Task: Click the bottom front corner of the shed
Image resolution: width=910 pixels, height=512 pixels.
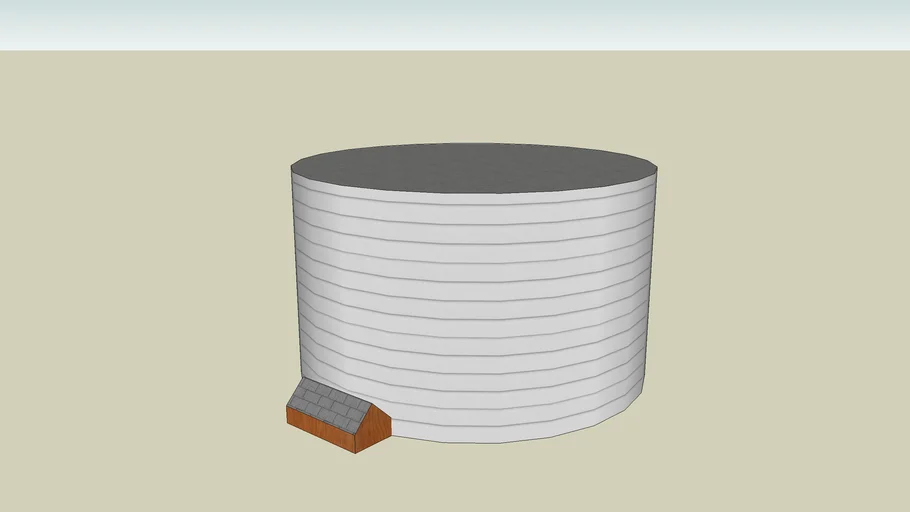Action: 357,452
